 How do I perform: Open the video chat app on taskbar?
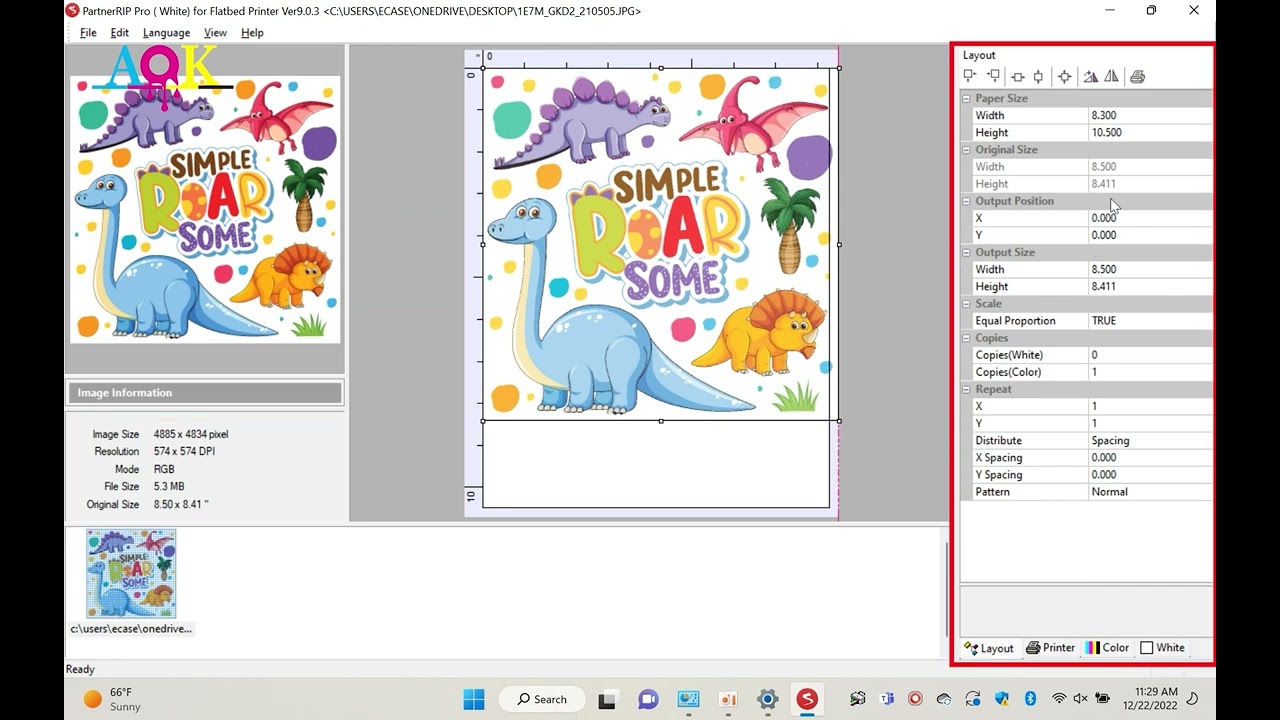click(648, 699)
